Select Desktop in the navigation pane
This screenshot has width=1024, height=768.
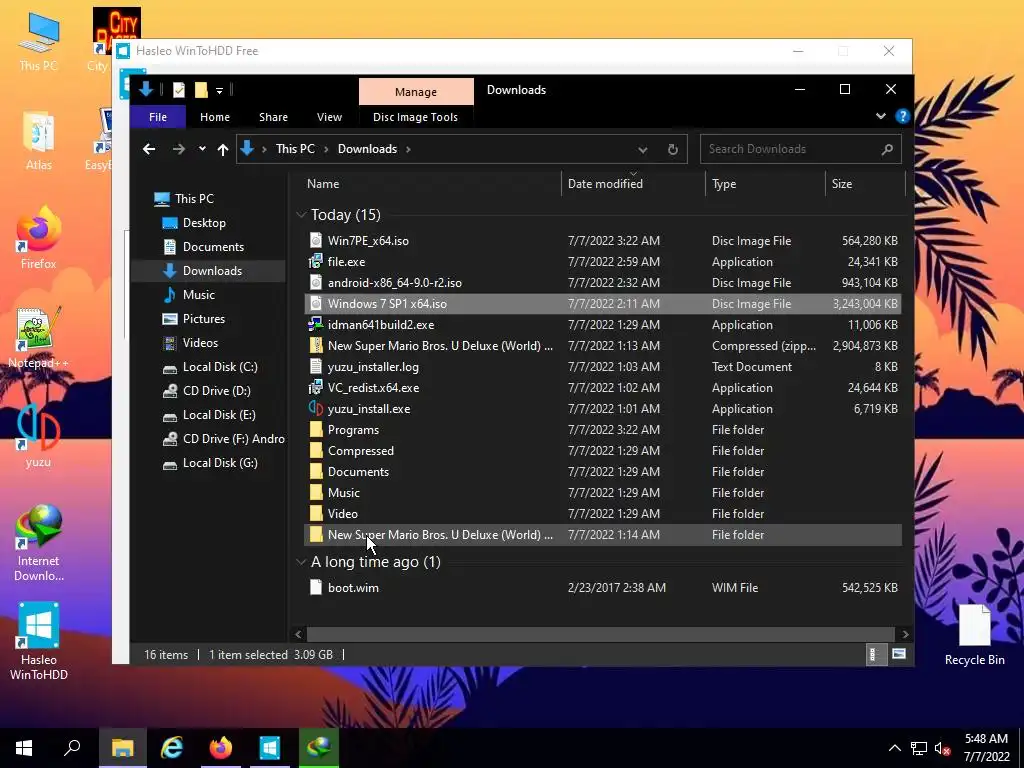tap(204, 223)
